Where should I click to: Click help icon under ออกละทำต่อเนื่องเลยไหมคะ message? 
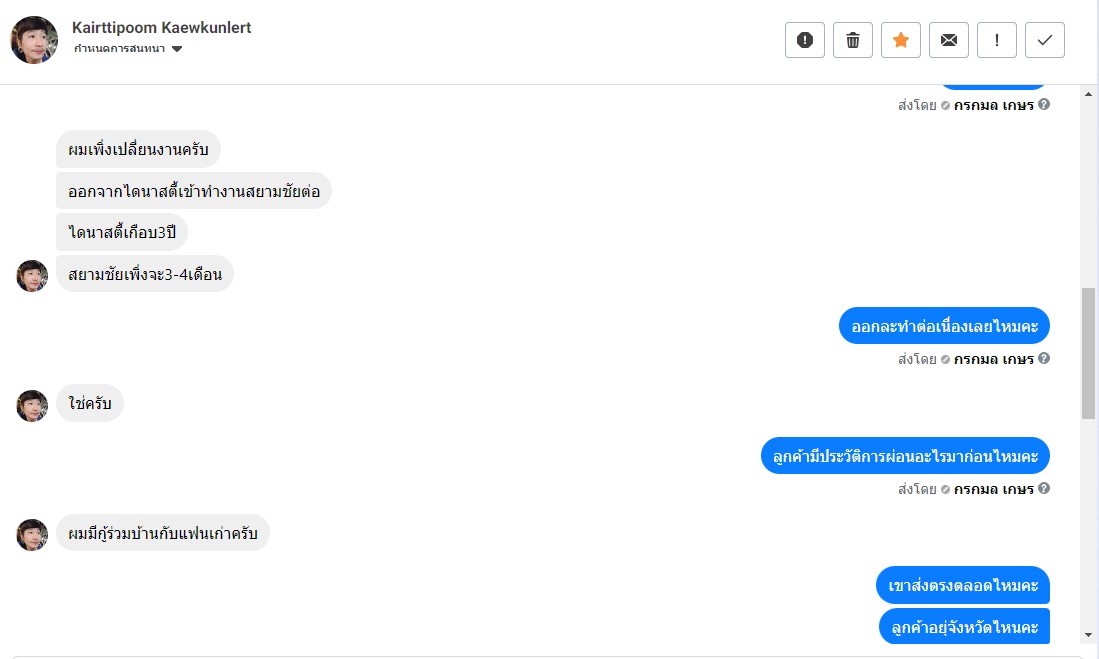[1044, 358]
